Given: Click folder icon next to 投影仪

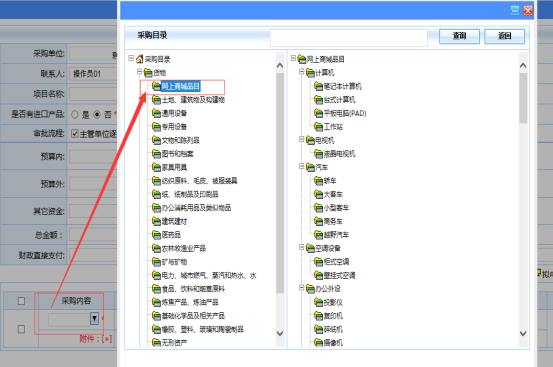Looking at the screenshot, I should point(318,302).
